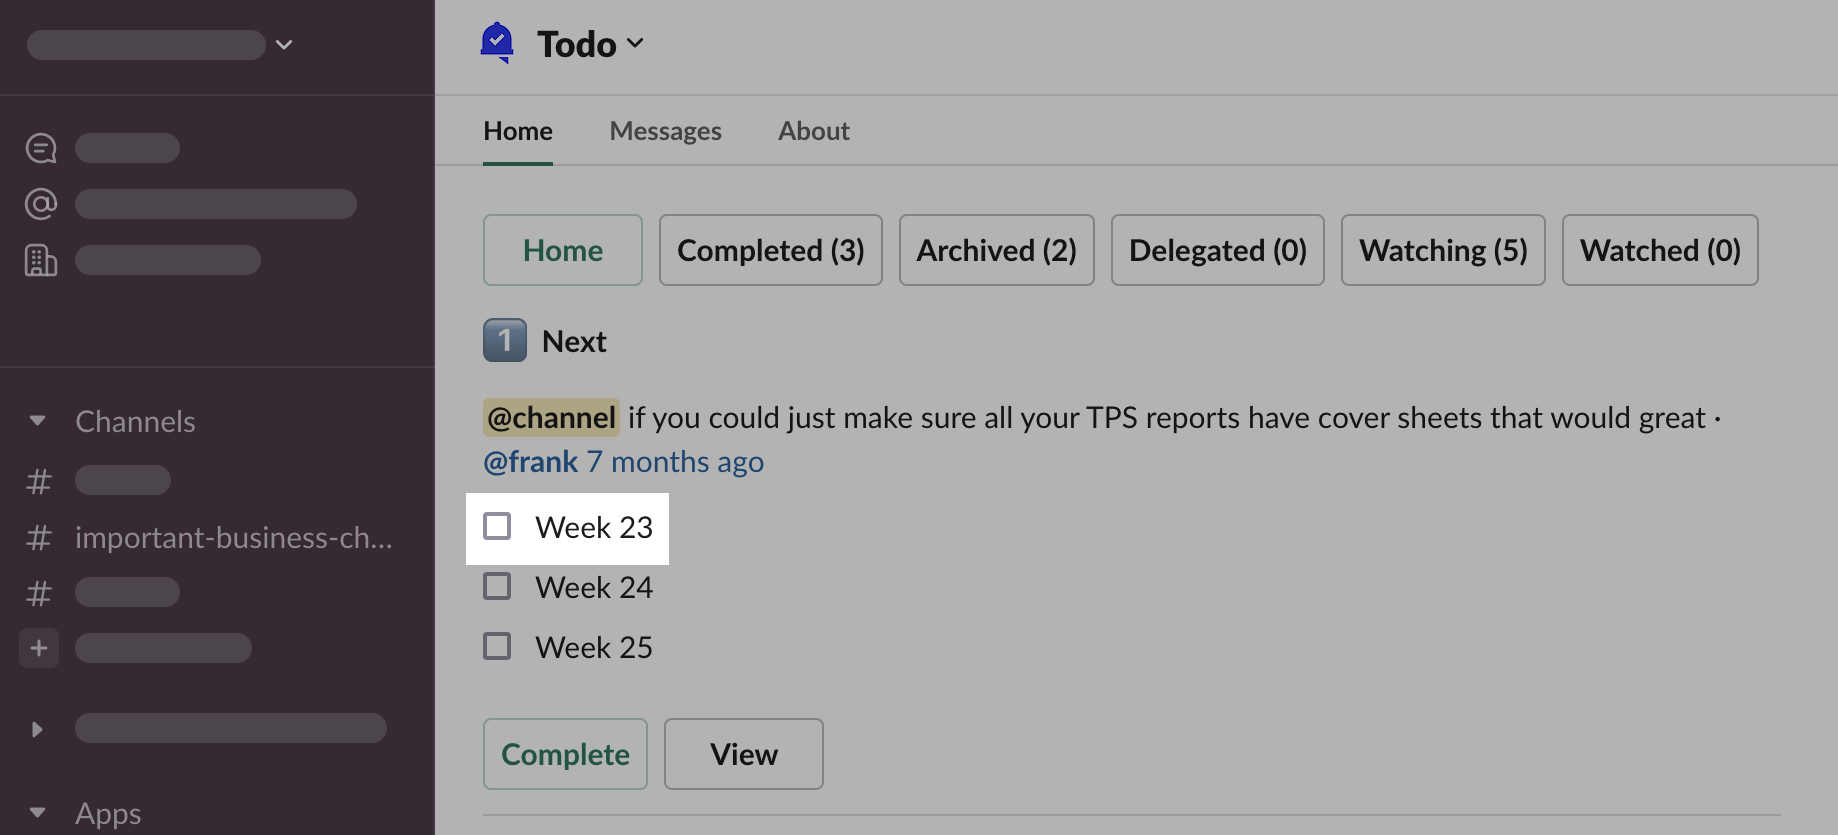Open the important-business channel
Image resolution: width=1838 pixels, height=835 pixels.
click(x=233, y=538)
